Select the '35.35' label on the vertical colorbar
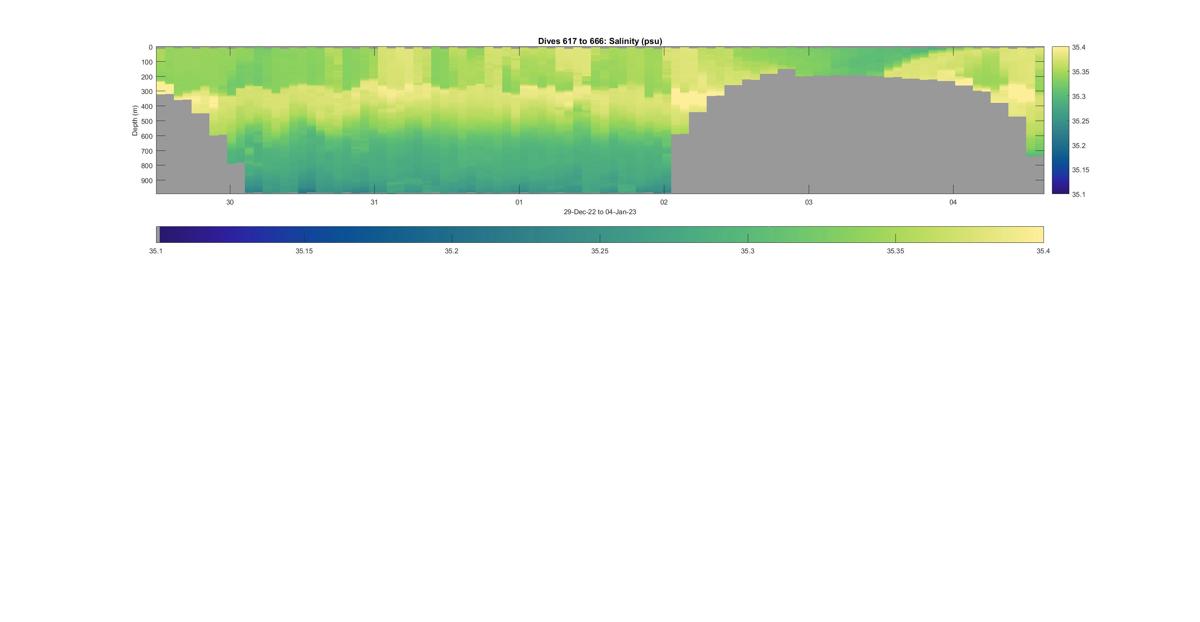This screenshot has height=622, width=1200. tap(1081, 72)
